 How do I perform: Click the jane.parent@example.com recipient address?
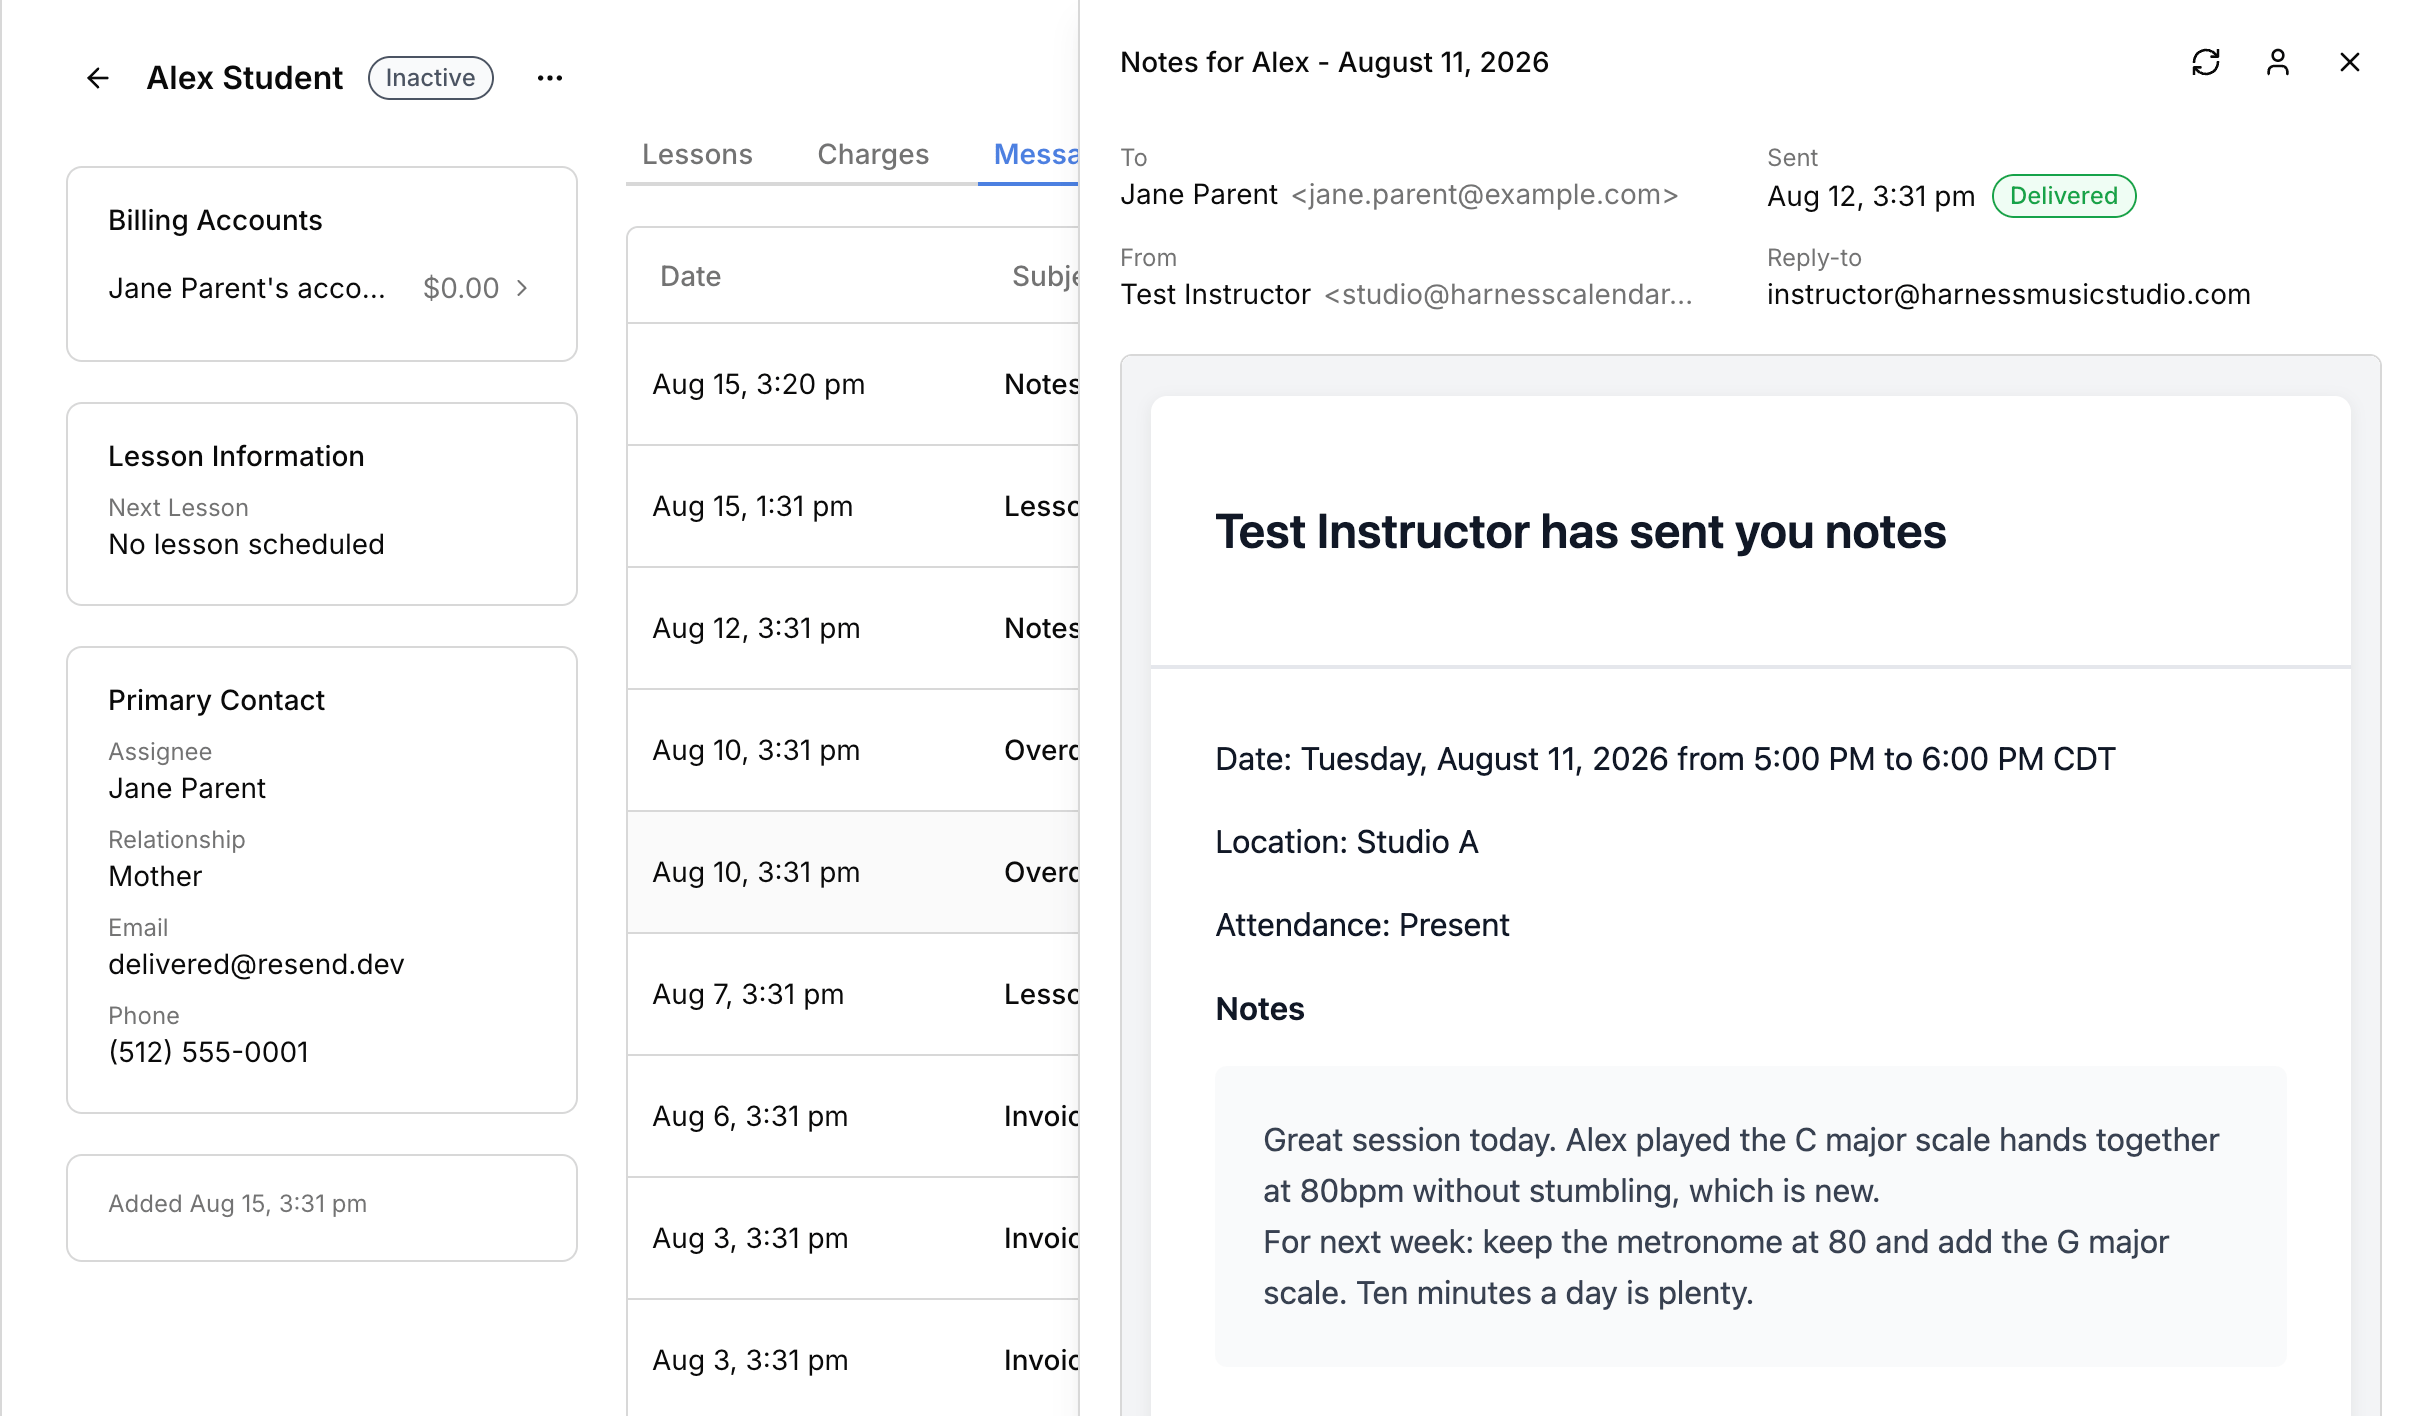coord(1484,194)
